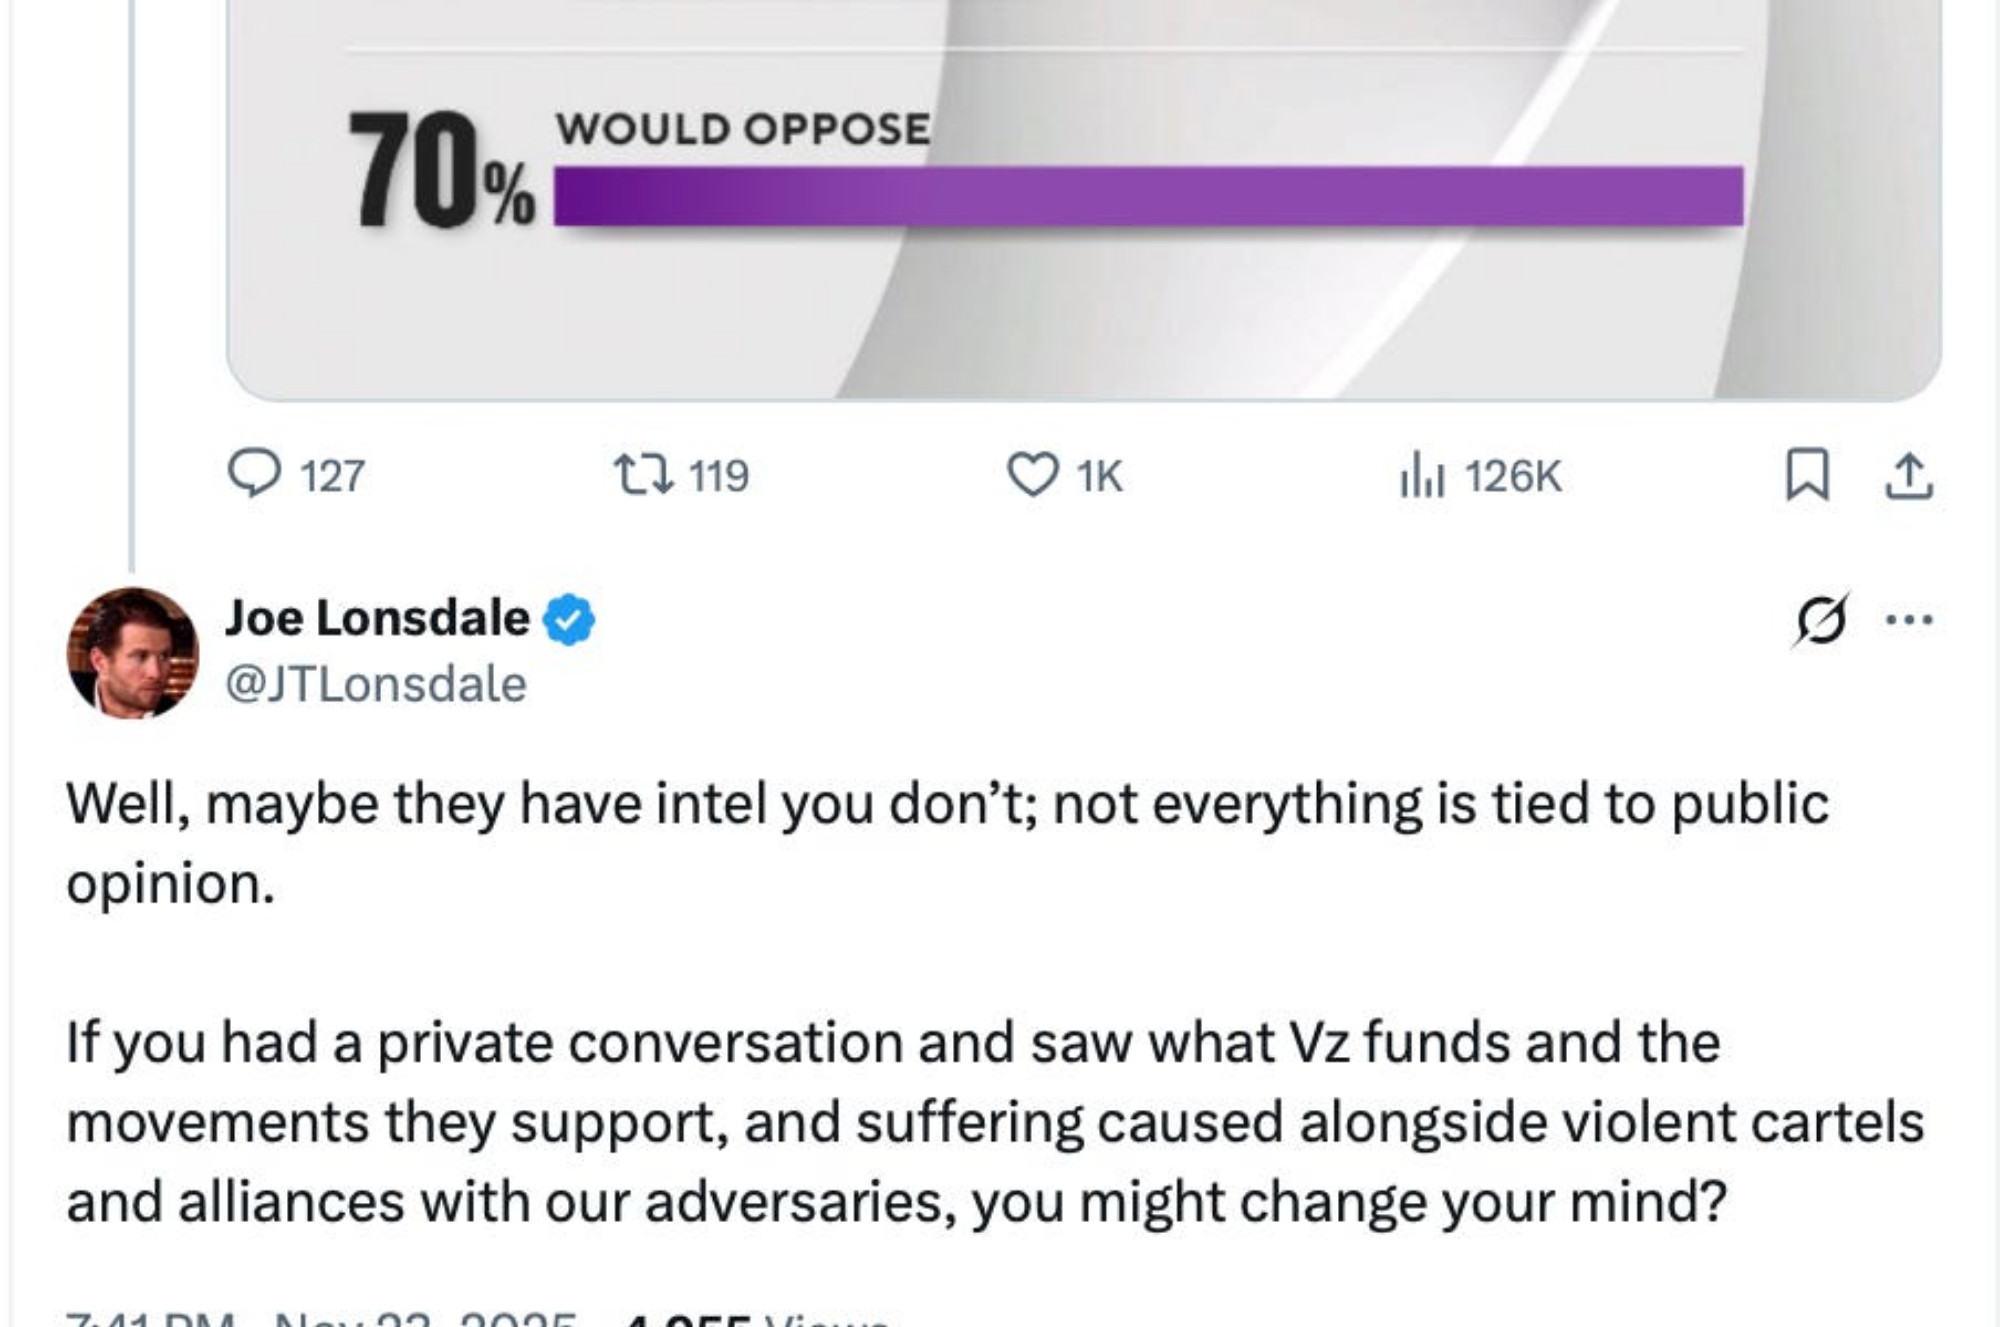This screenshot has width=2000, height=1327.
Task: Click the Joe Lonsdale display name
Action: 377,618
